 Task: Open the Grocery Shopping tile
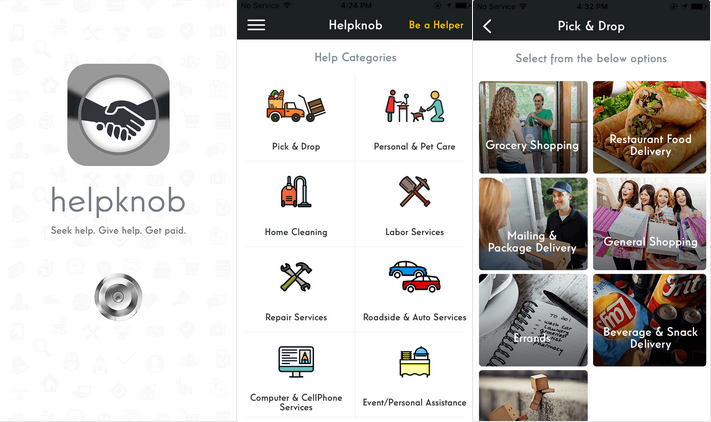click(x=533, y=127)
